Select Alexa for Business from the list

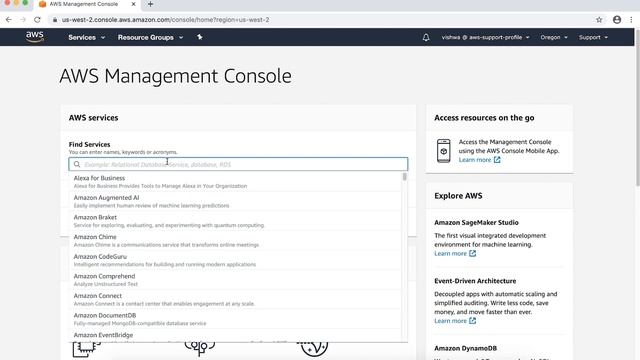235,182
